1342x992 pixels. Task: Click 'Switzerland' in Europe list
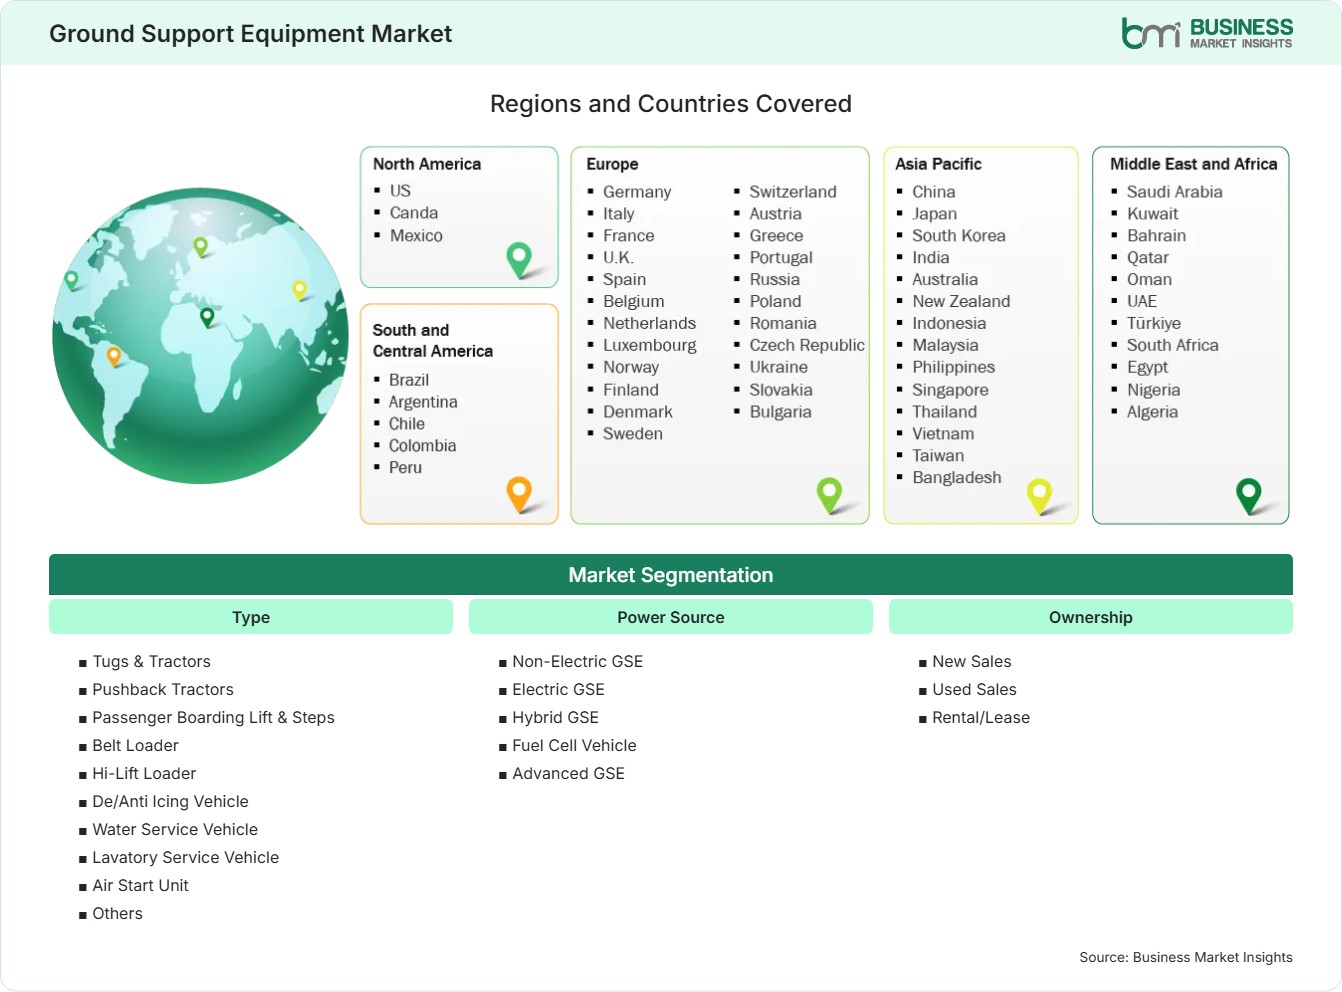click(793, 192)
